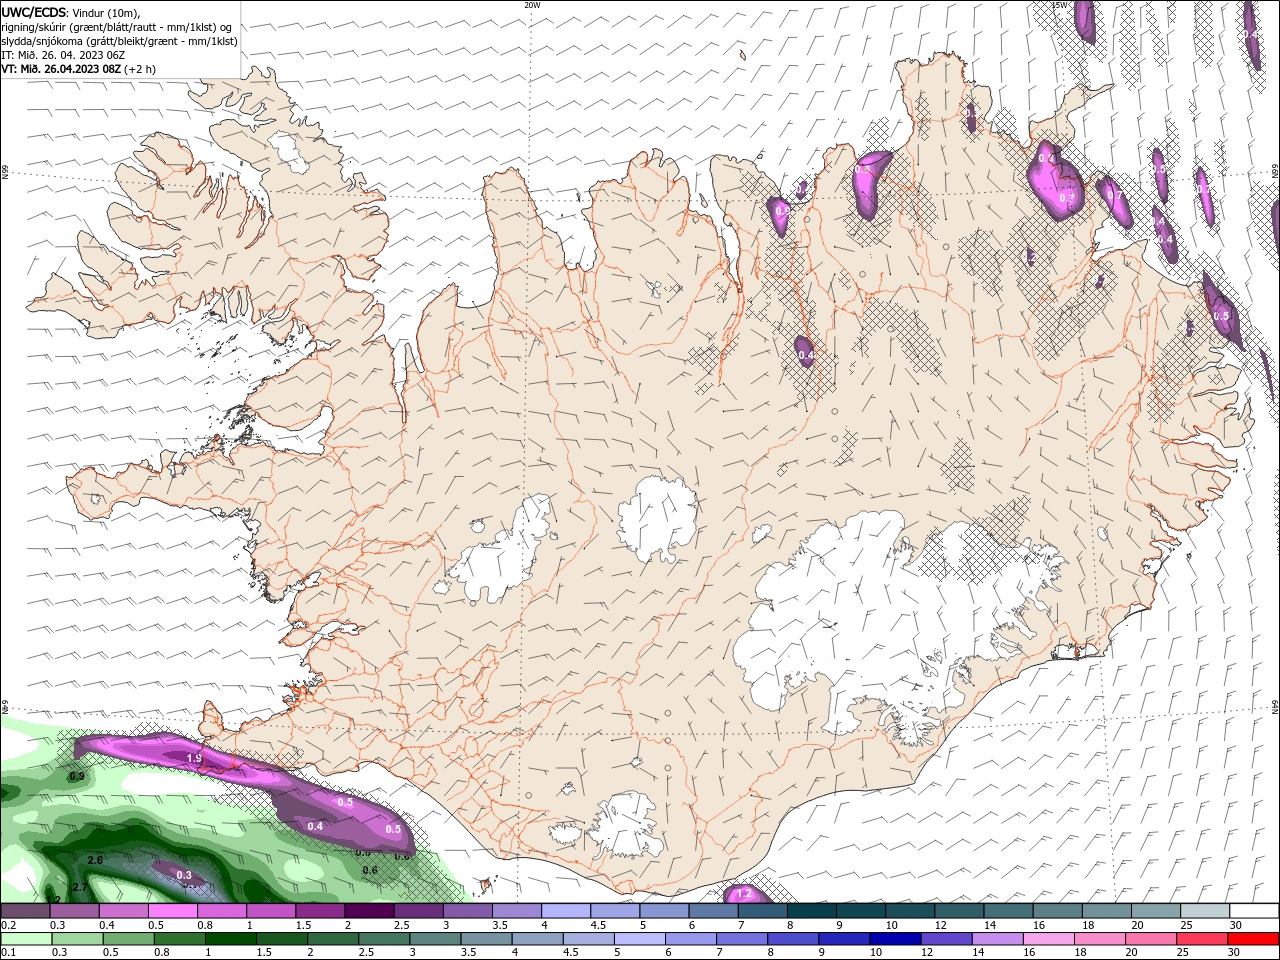
Task: Click the 'VT: Mið. 26.04.2023 08Z (+2 h)' line
Action: (x=78, y=69)
